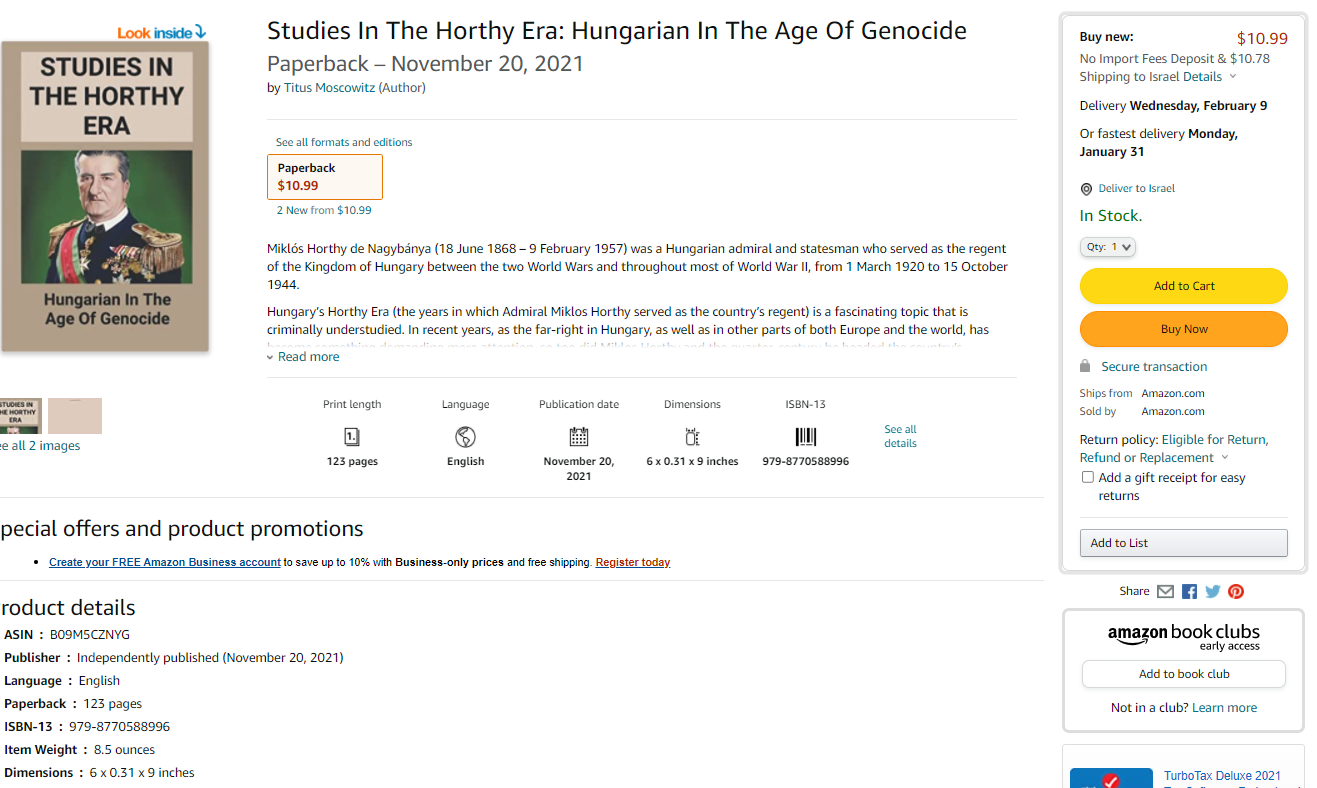Select the second blank image thumbnail
1317x788 pixels.
[75, 416]
